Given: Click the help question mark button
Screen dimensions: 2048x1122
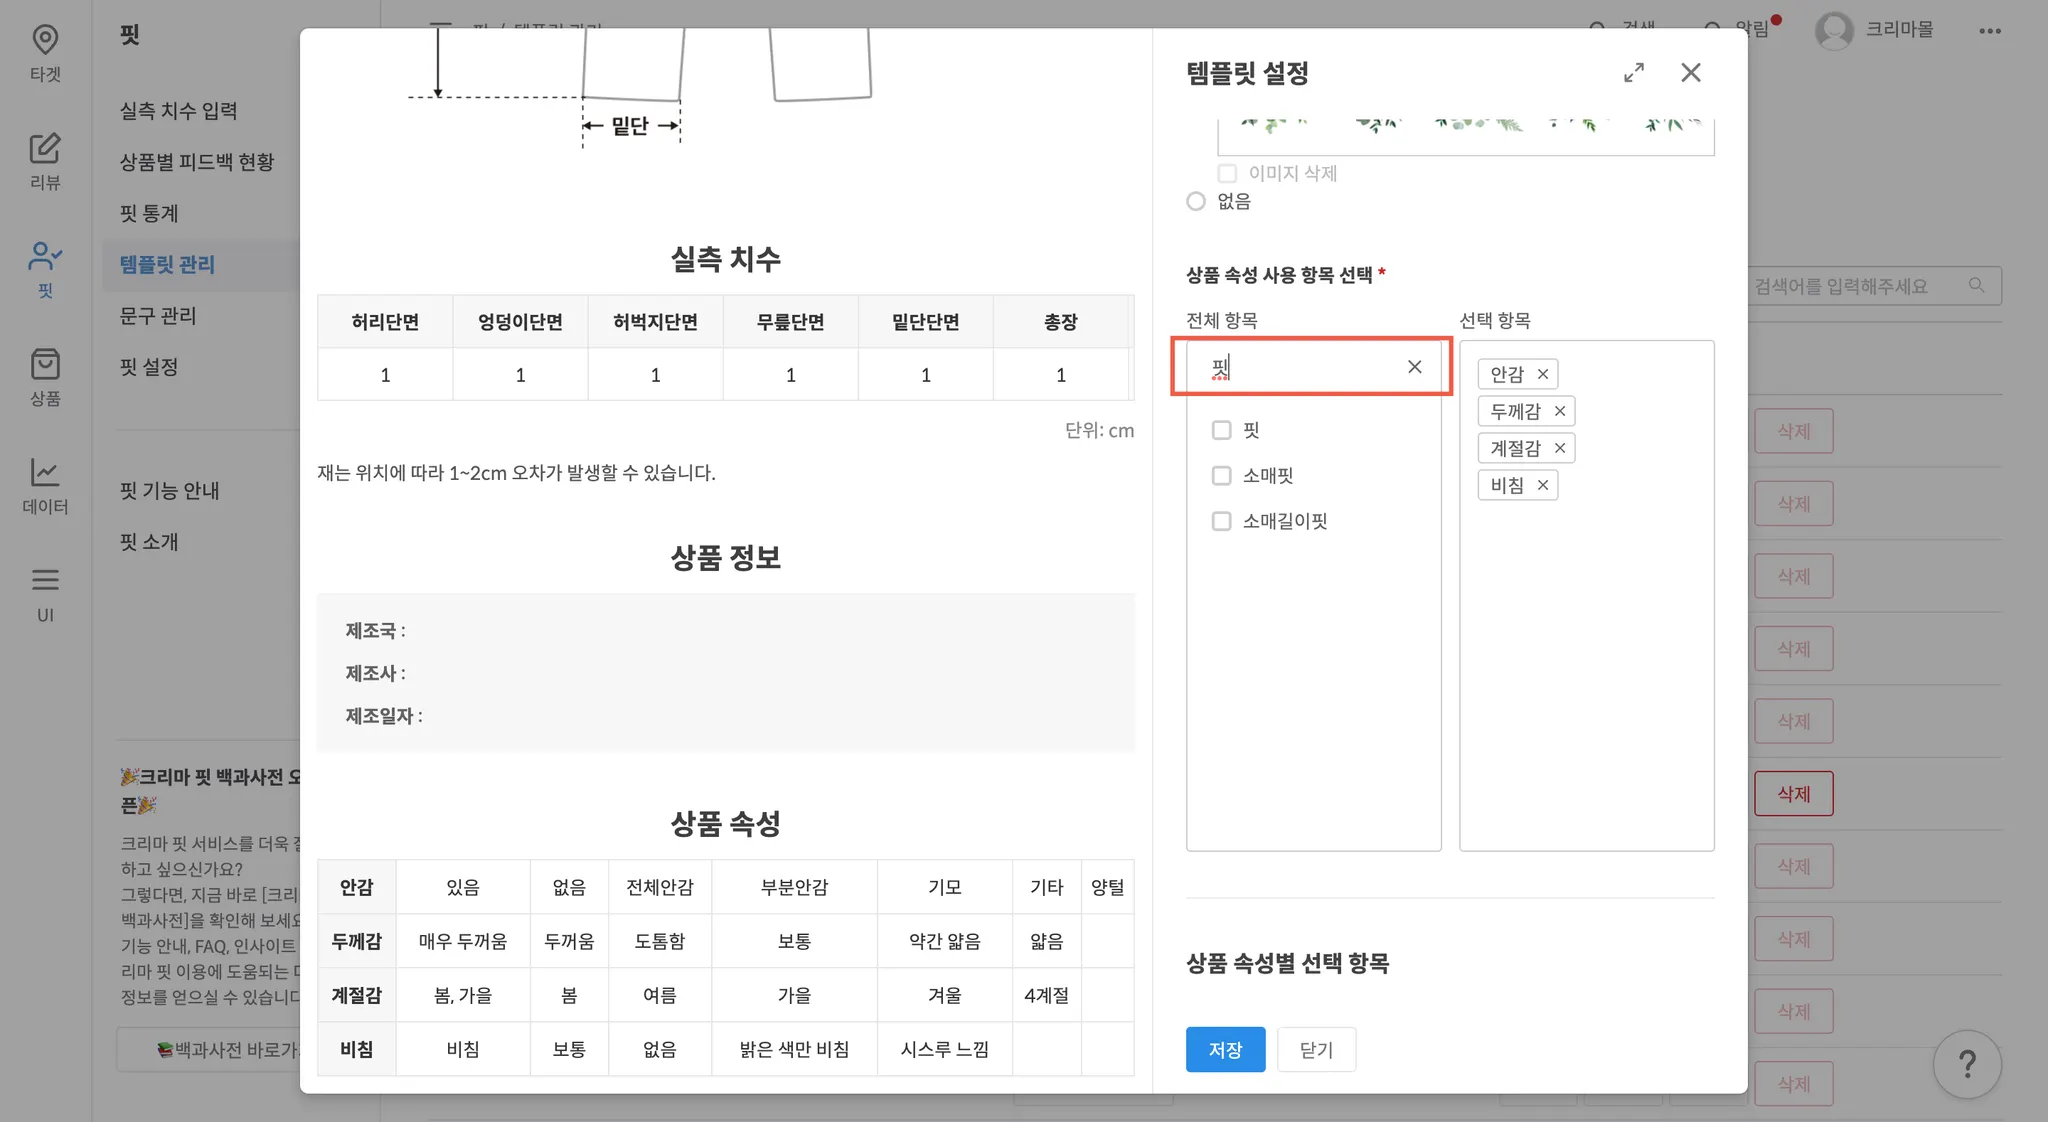Looking at the screenshot, I should point(1967,1064).
